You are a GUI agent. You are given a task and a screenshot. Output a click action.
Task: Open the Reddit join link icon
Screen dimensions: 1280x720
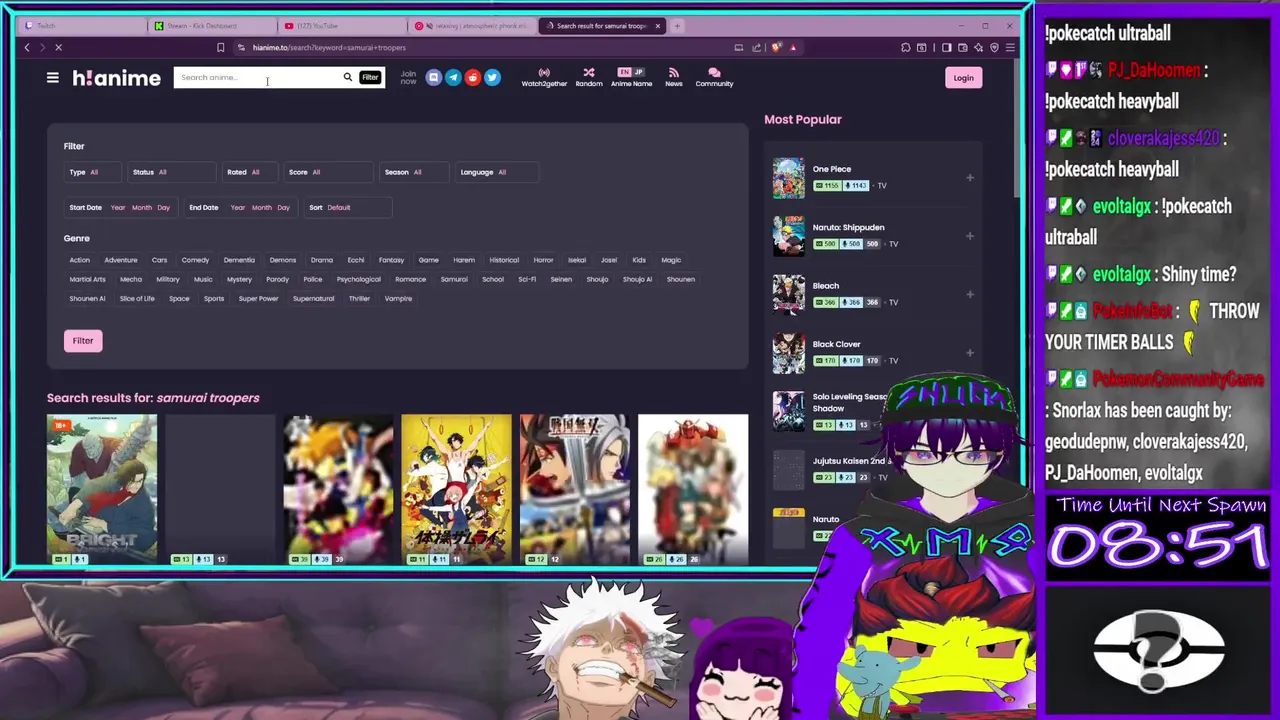472,77
